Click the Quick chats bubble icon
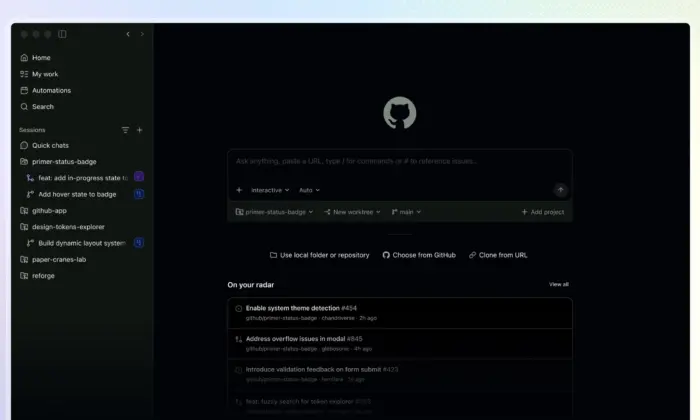This screenshot has width=700, height=420. click(24, 146)
